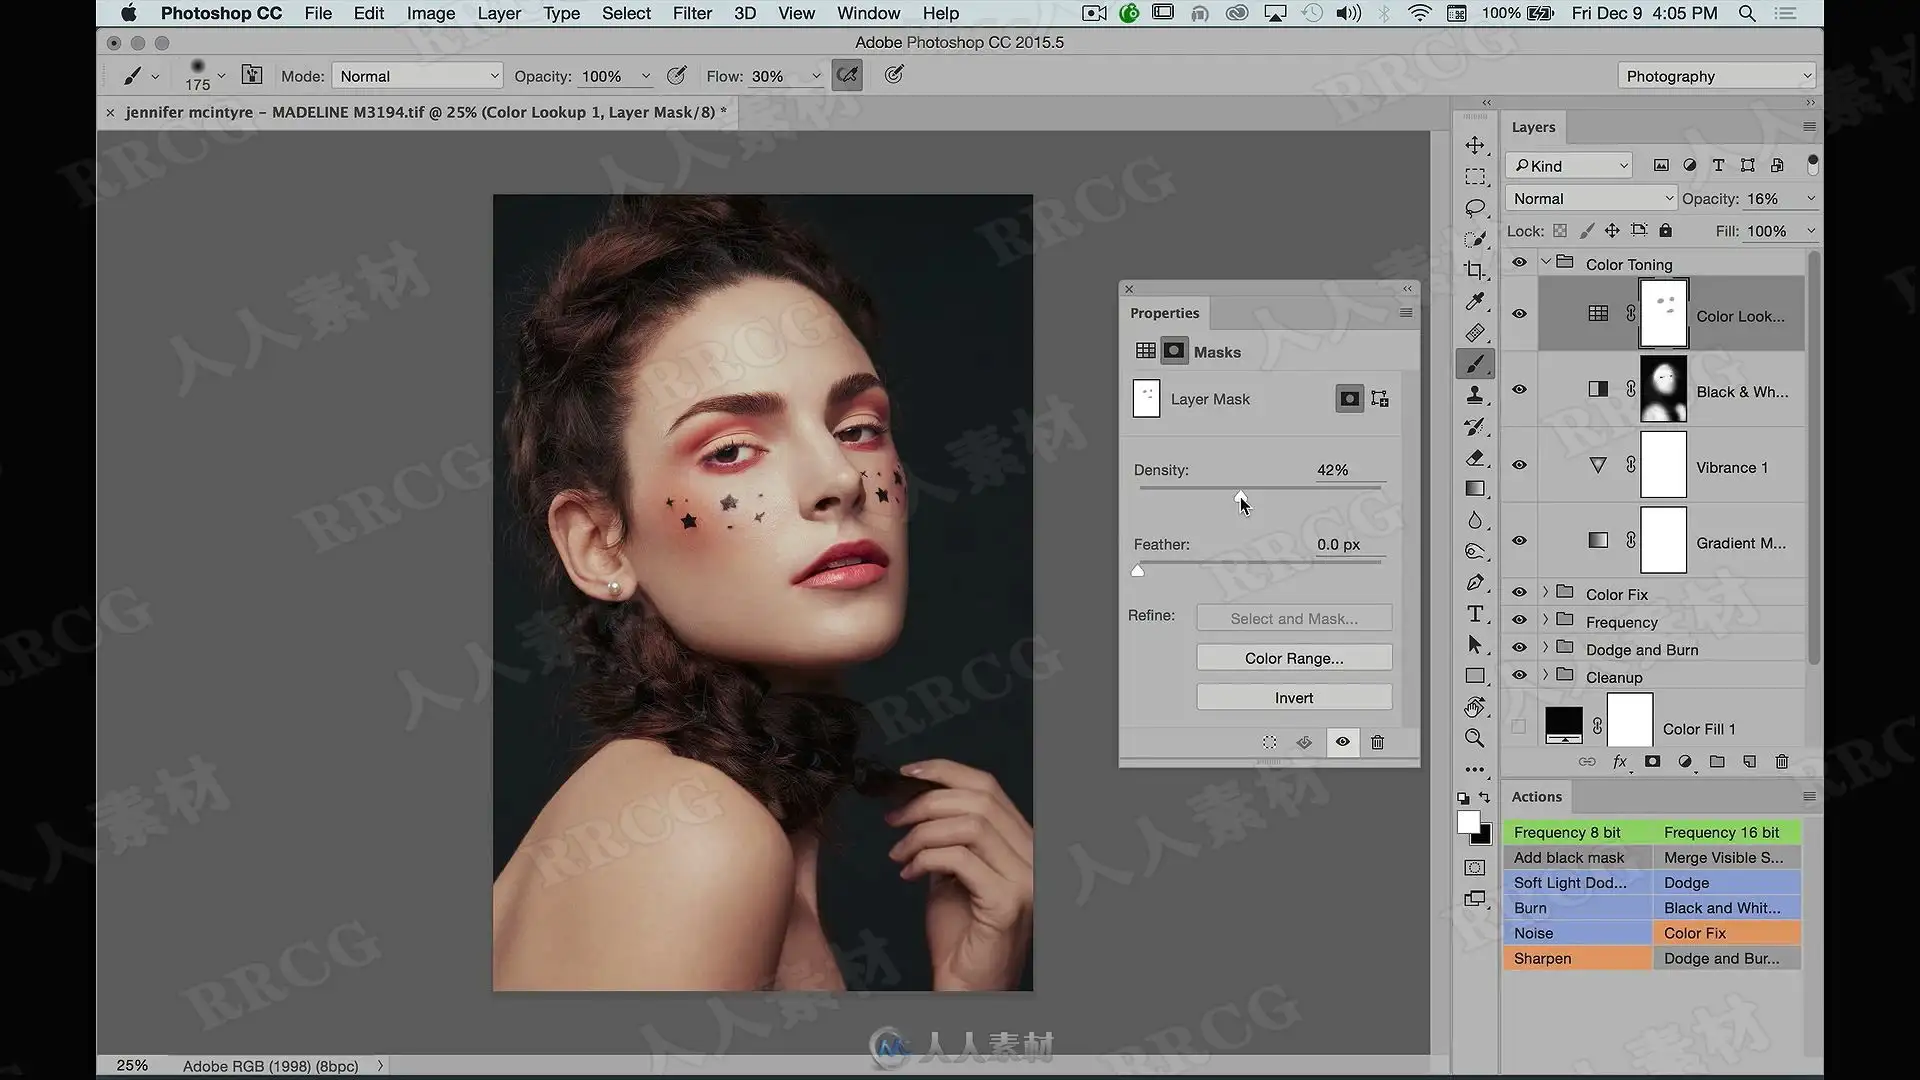This screenshot has height=1080, width=1920.
Task: Toggle mask visibility eye in Properties panel
Action: click(1342, 742)
